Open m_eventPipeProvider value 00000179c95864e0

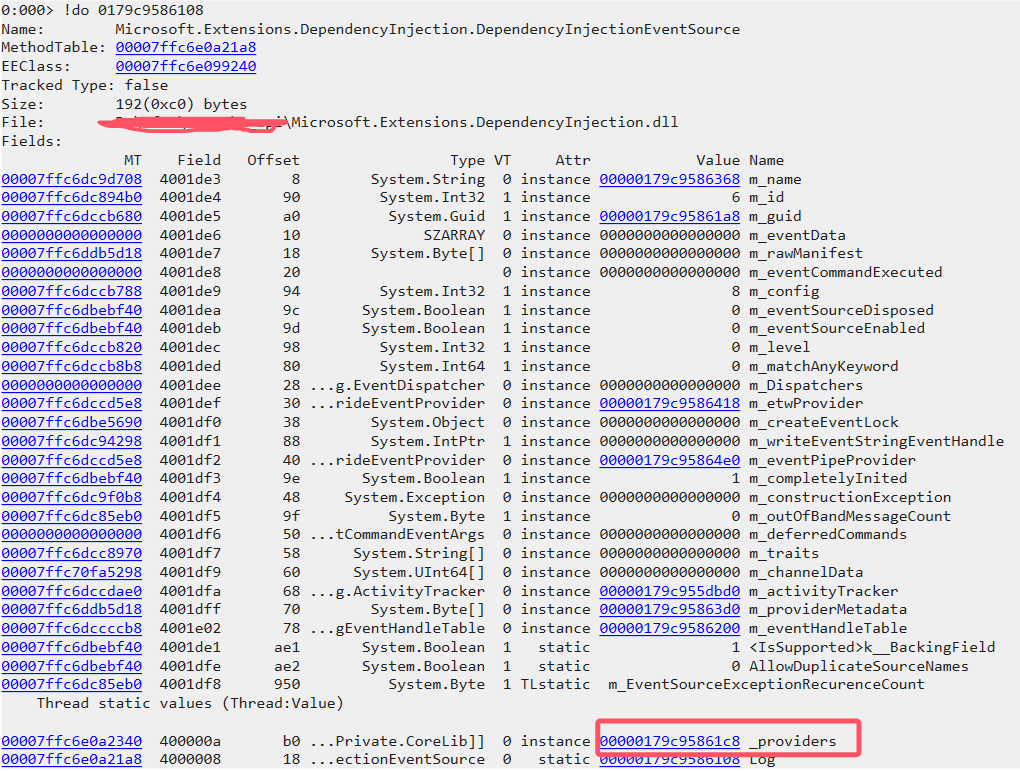click(669, 460)
